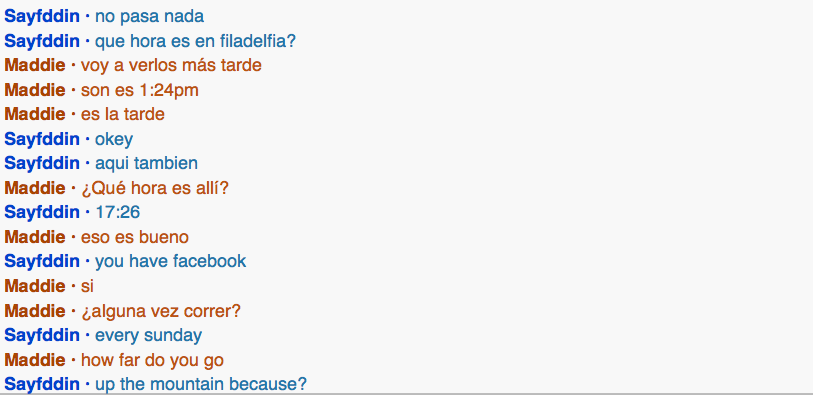This screenshot has width=813, height=395.
Task: Select the "every sunday" message
Action: (148, 335)
